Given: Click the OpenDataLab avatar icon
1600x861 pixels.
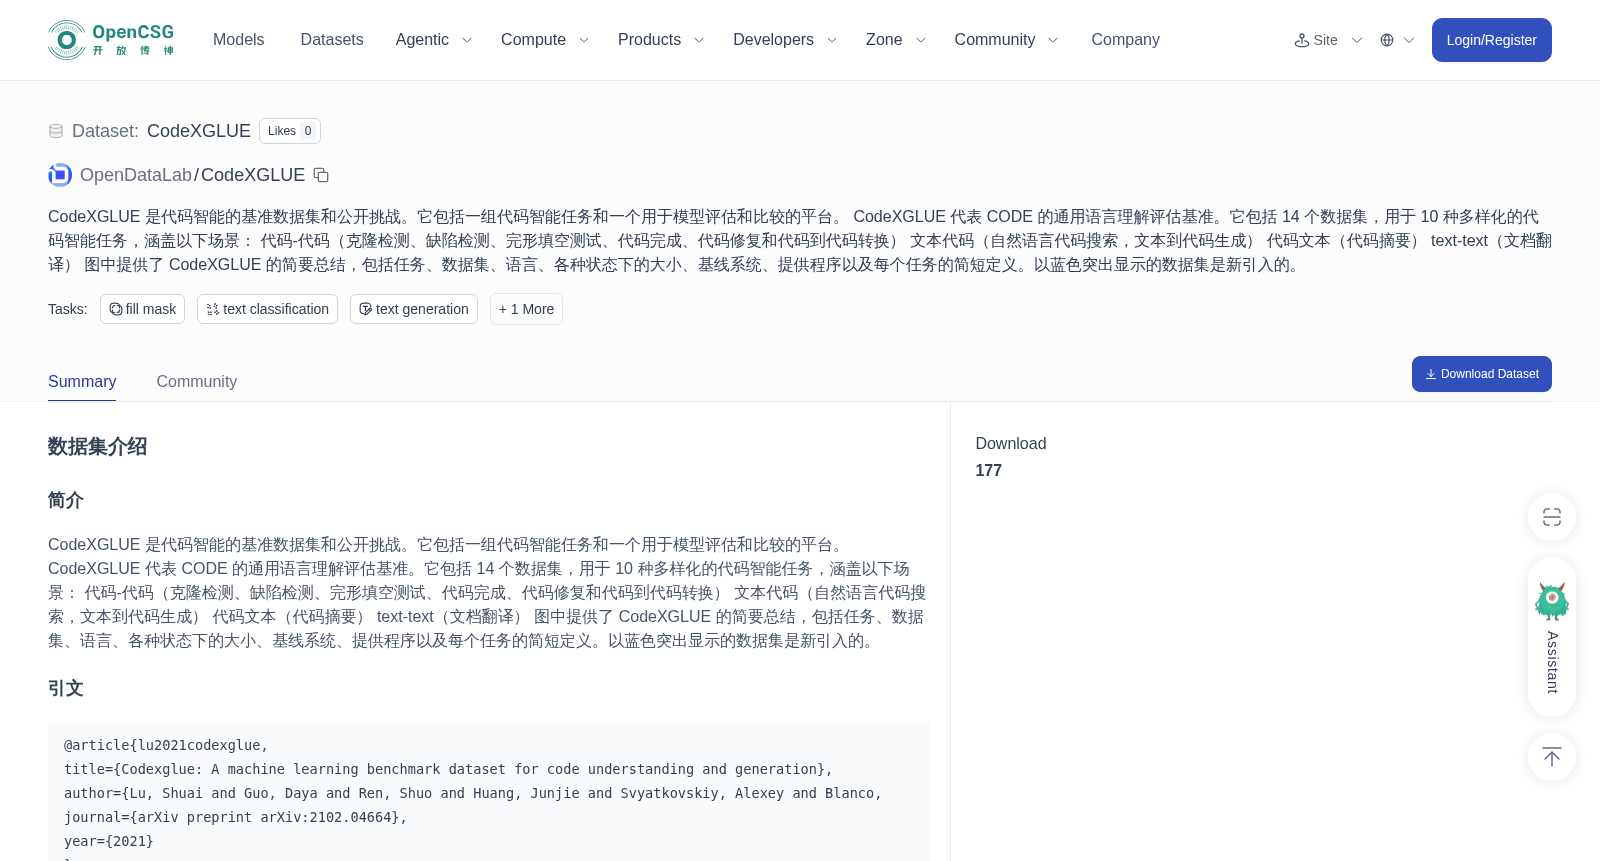Looking at the screenshot, I should [60, 175].
